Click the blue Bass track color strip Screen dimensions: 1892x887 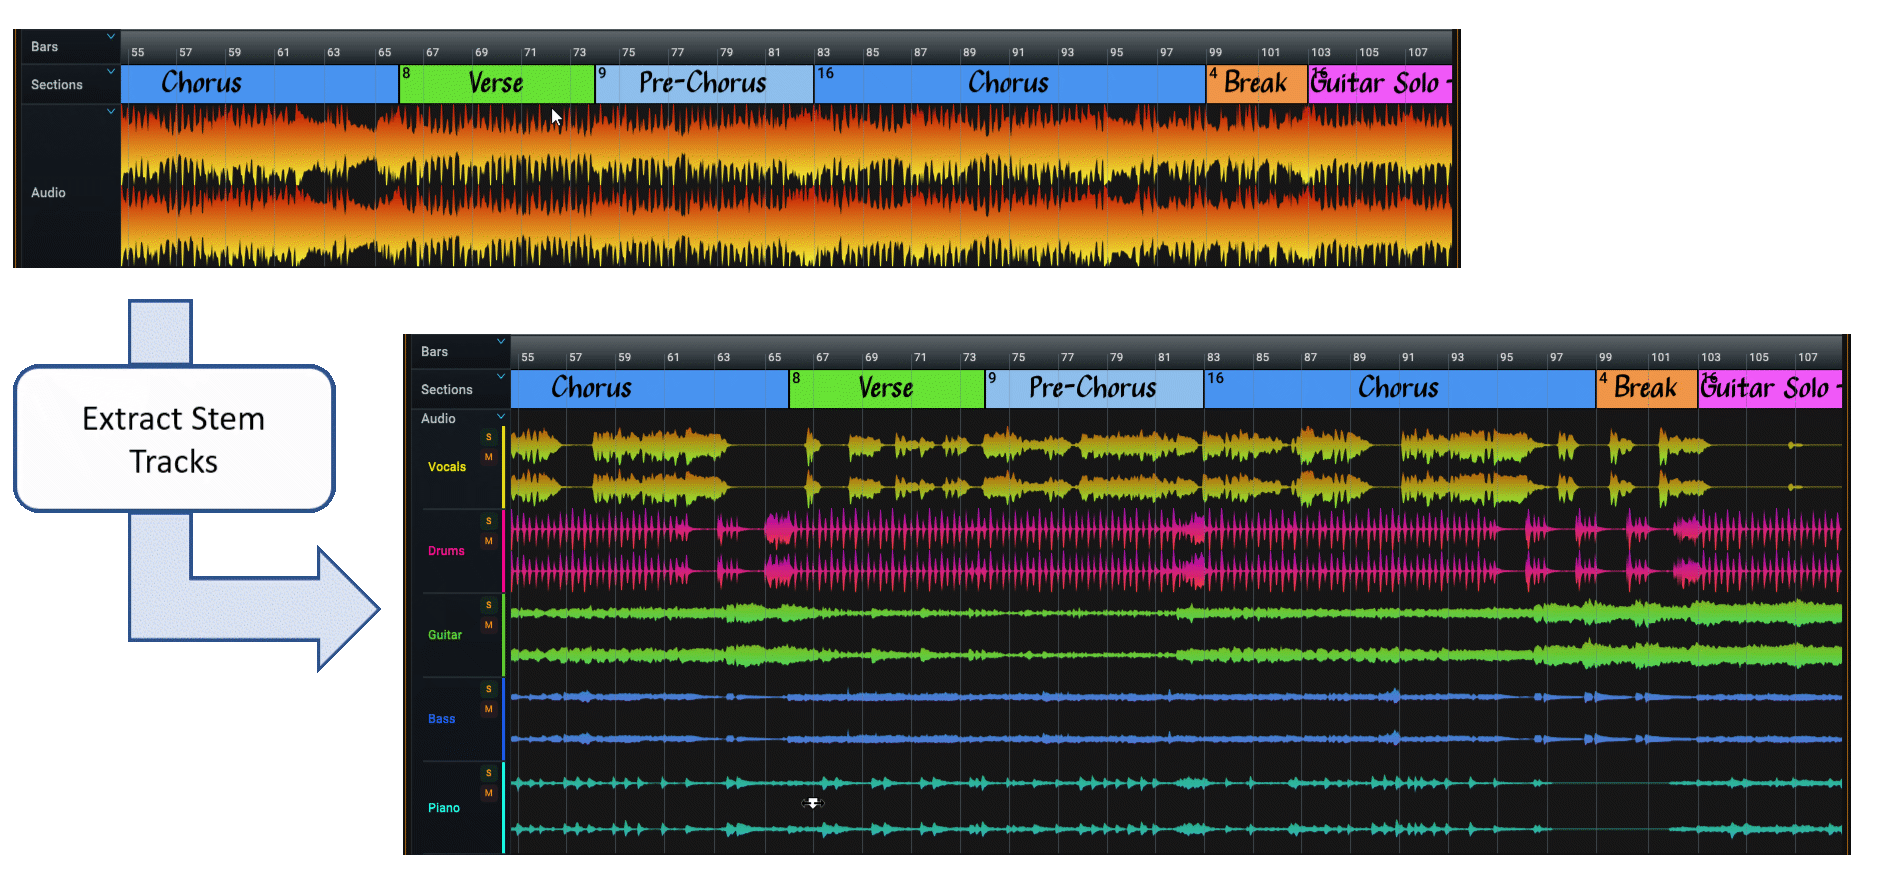[x=503, y=719]
